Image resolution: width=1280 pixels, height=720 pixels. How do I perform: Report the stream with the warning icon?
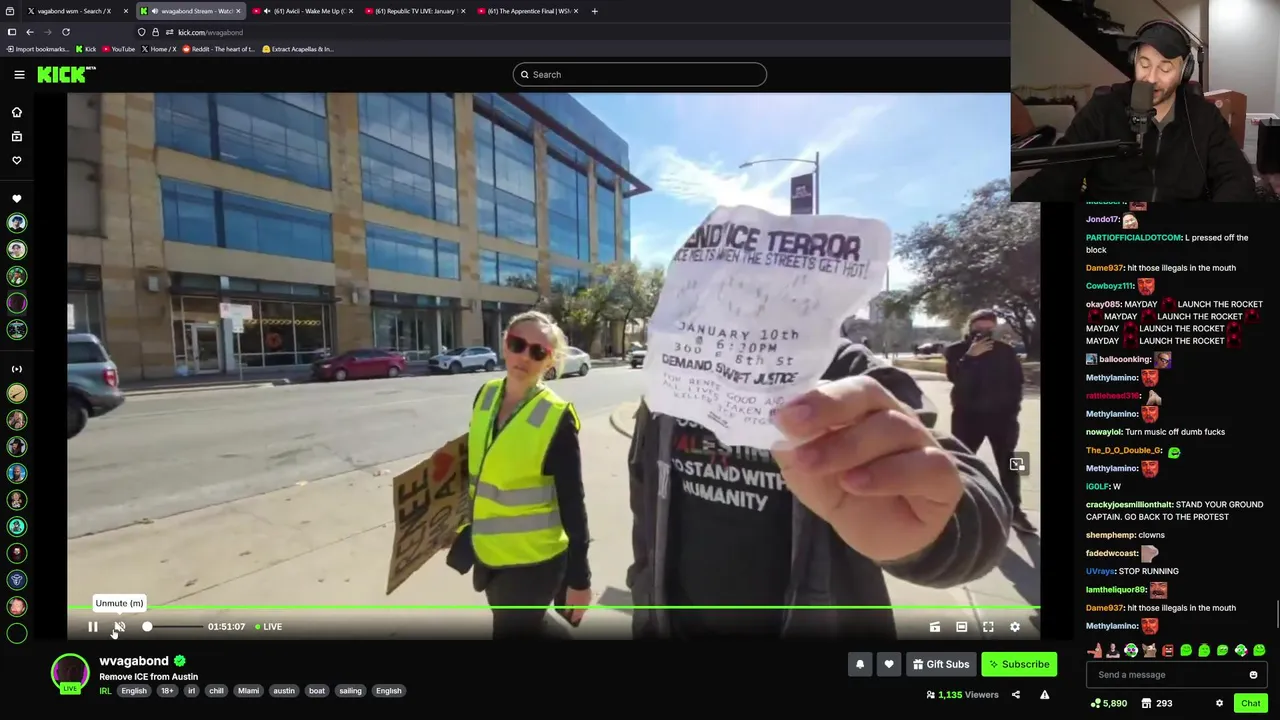1044,695
